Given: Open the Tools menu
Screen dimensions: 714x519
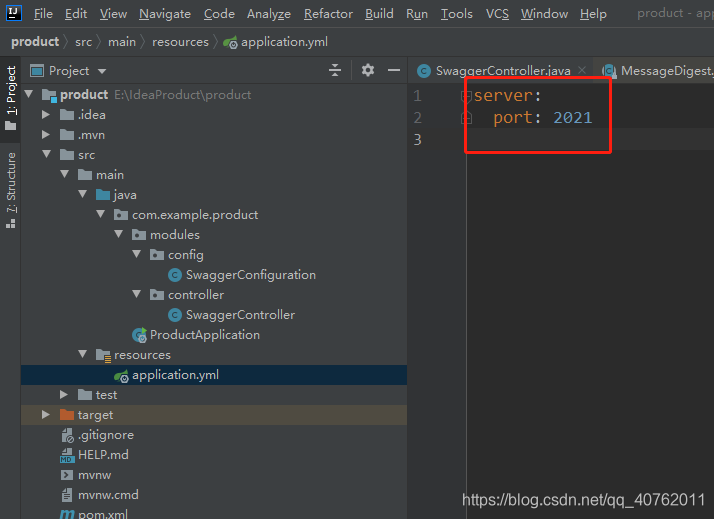Looking at the screenshot, I should click(x=456, y=14).
